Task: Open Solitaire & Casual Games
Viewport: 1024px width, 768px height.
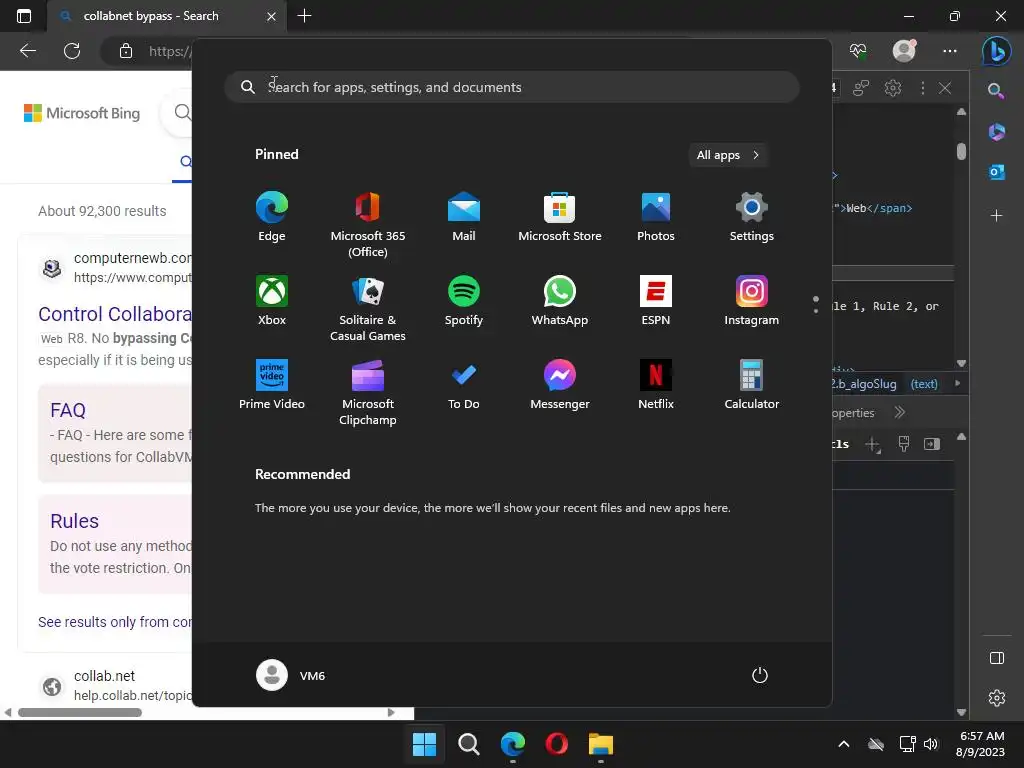Action: [x=368, y=309]
